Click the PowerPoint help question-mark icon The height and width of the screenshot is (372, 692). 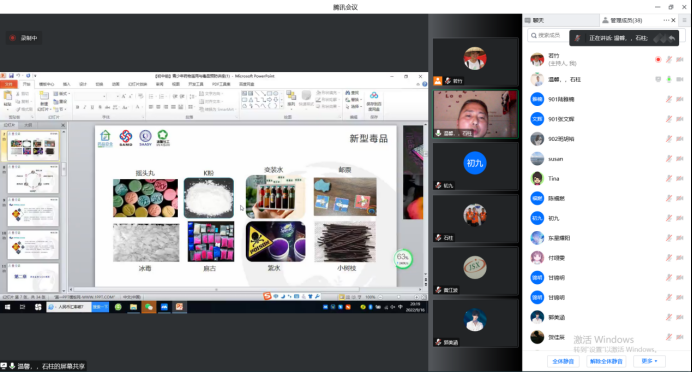pos(424,84)
